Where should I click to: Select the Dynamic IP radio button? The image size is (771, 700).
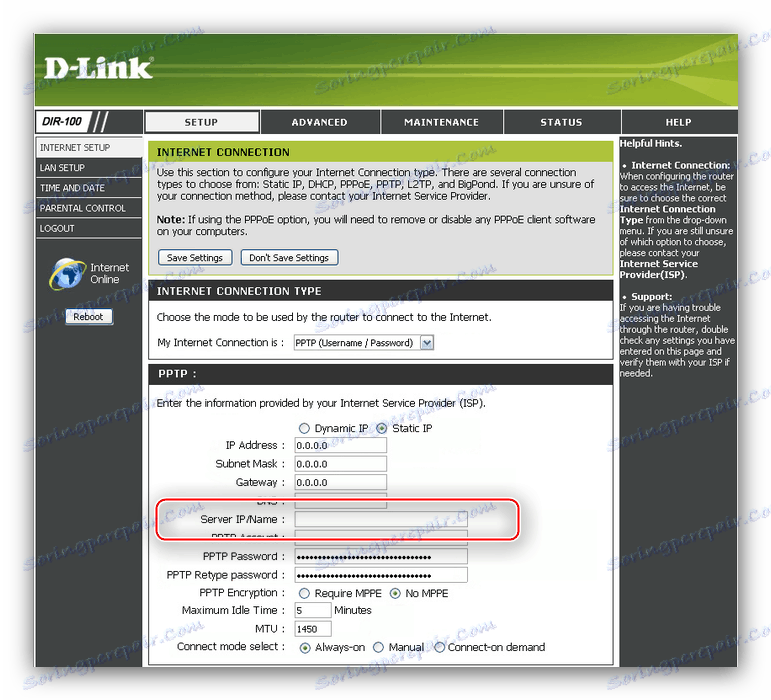(304, 429)
